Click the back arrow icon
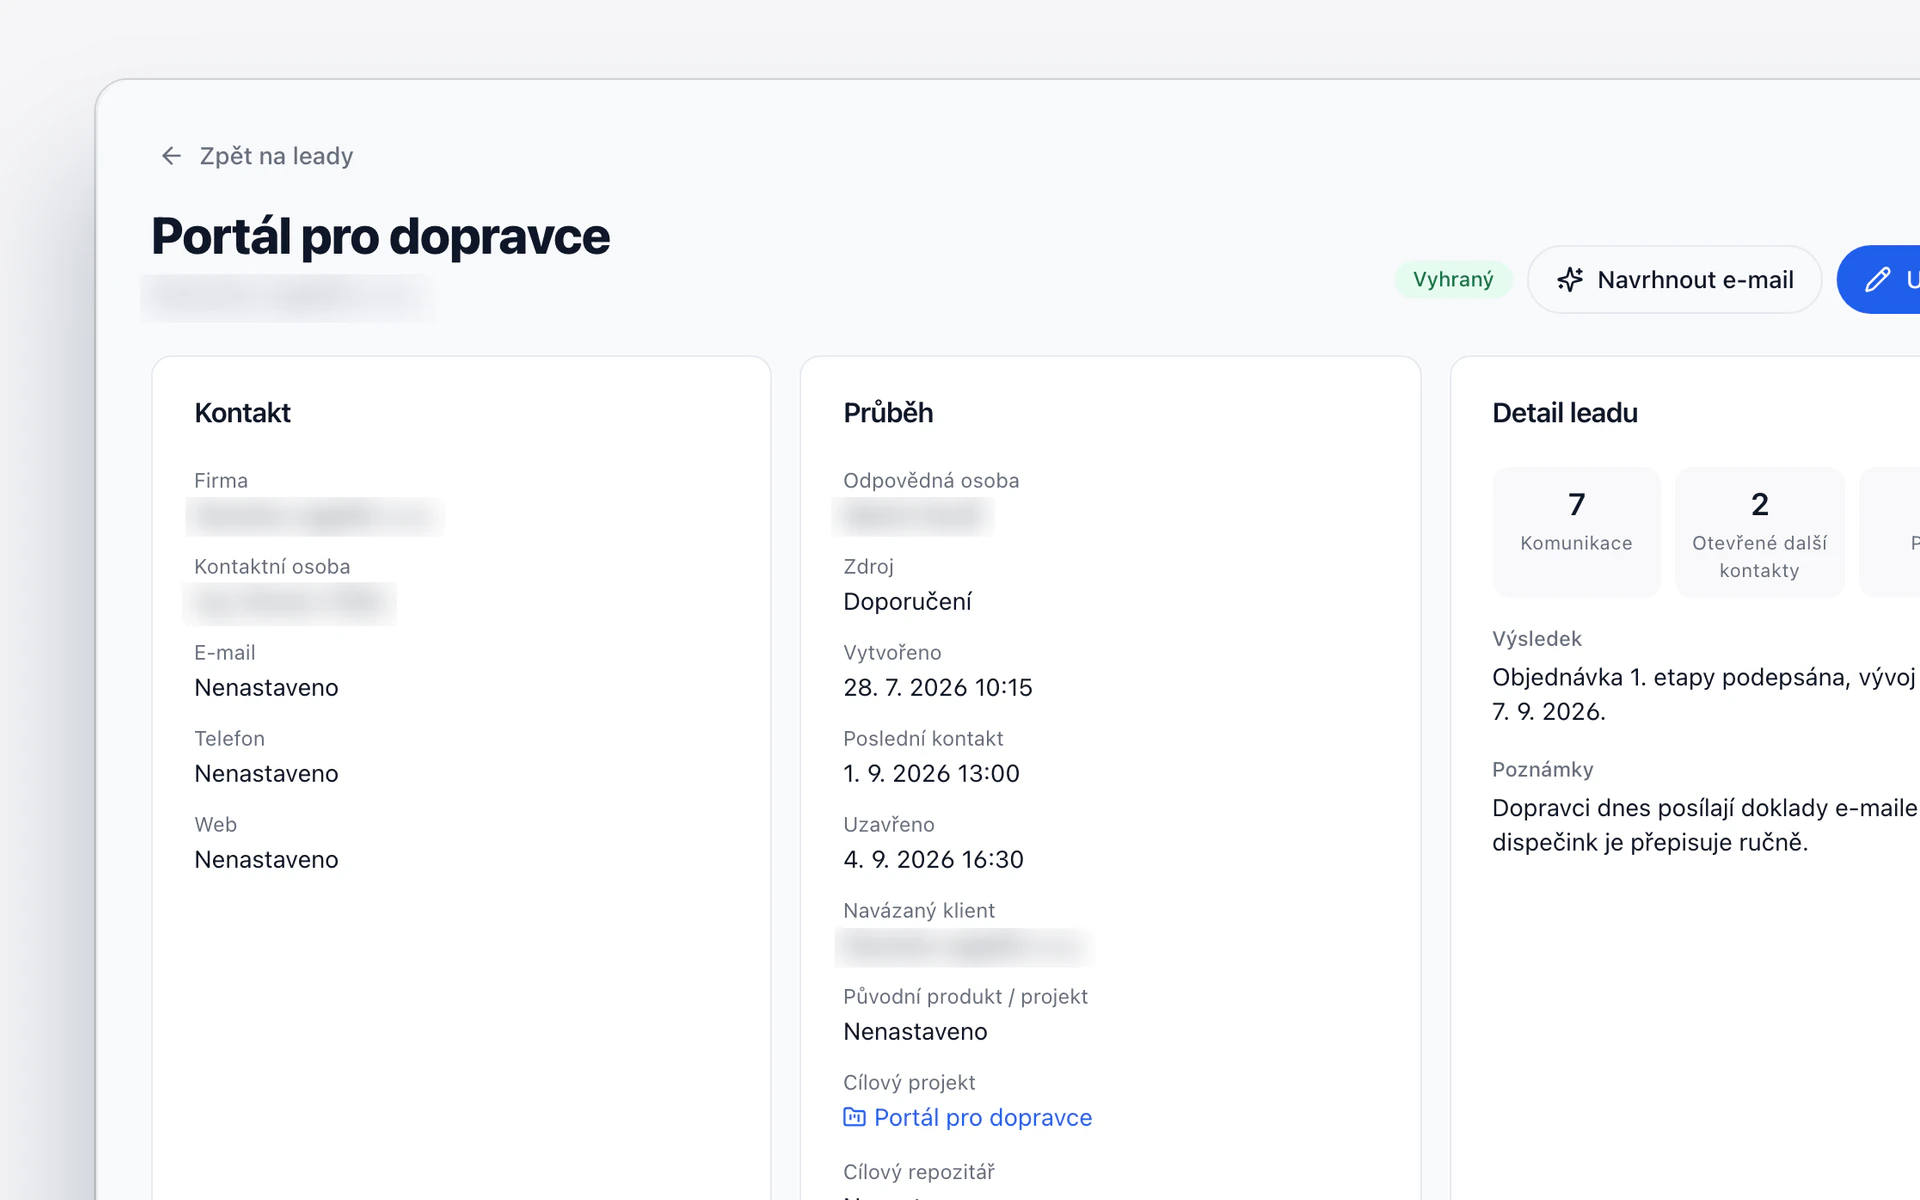The image size is (1920, 1200). point(171,156)
